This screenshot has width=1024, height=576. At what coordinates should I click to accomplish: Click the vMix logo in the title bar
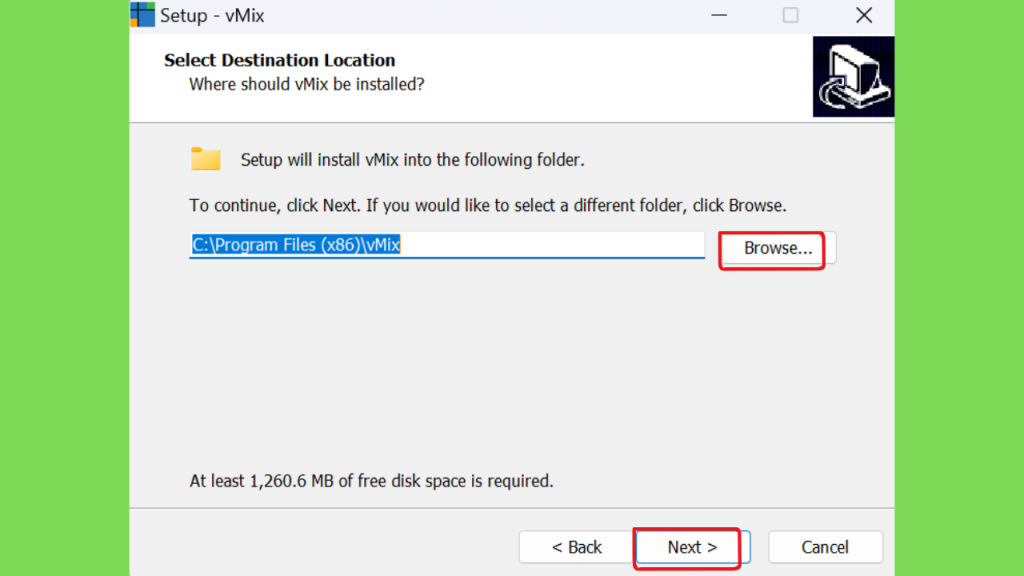pos(142,14)
